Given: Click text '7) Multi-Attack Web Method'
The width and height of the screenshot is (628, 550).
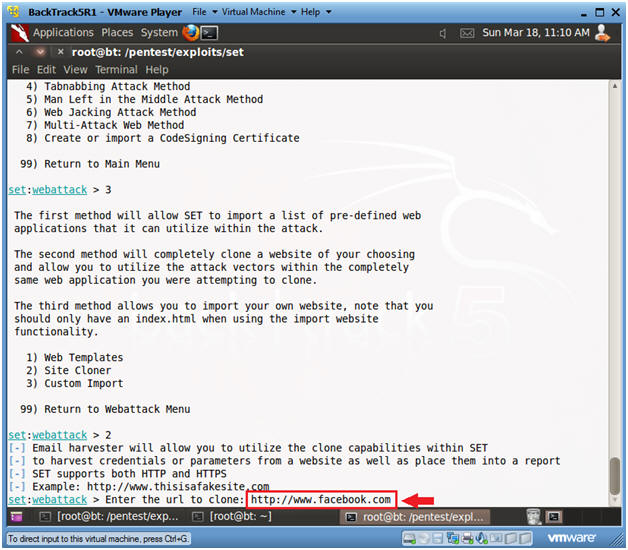Looking at the screenshot, I should (x=105, y=125).
